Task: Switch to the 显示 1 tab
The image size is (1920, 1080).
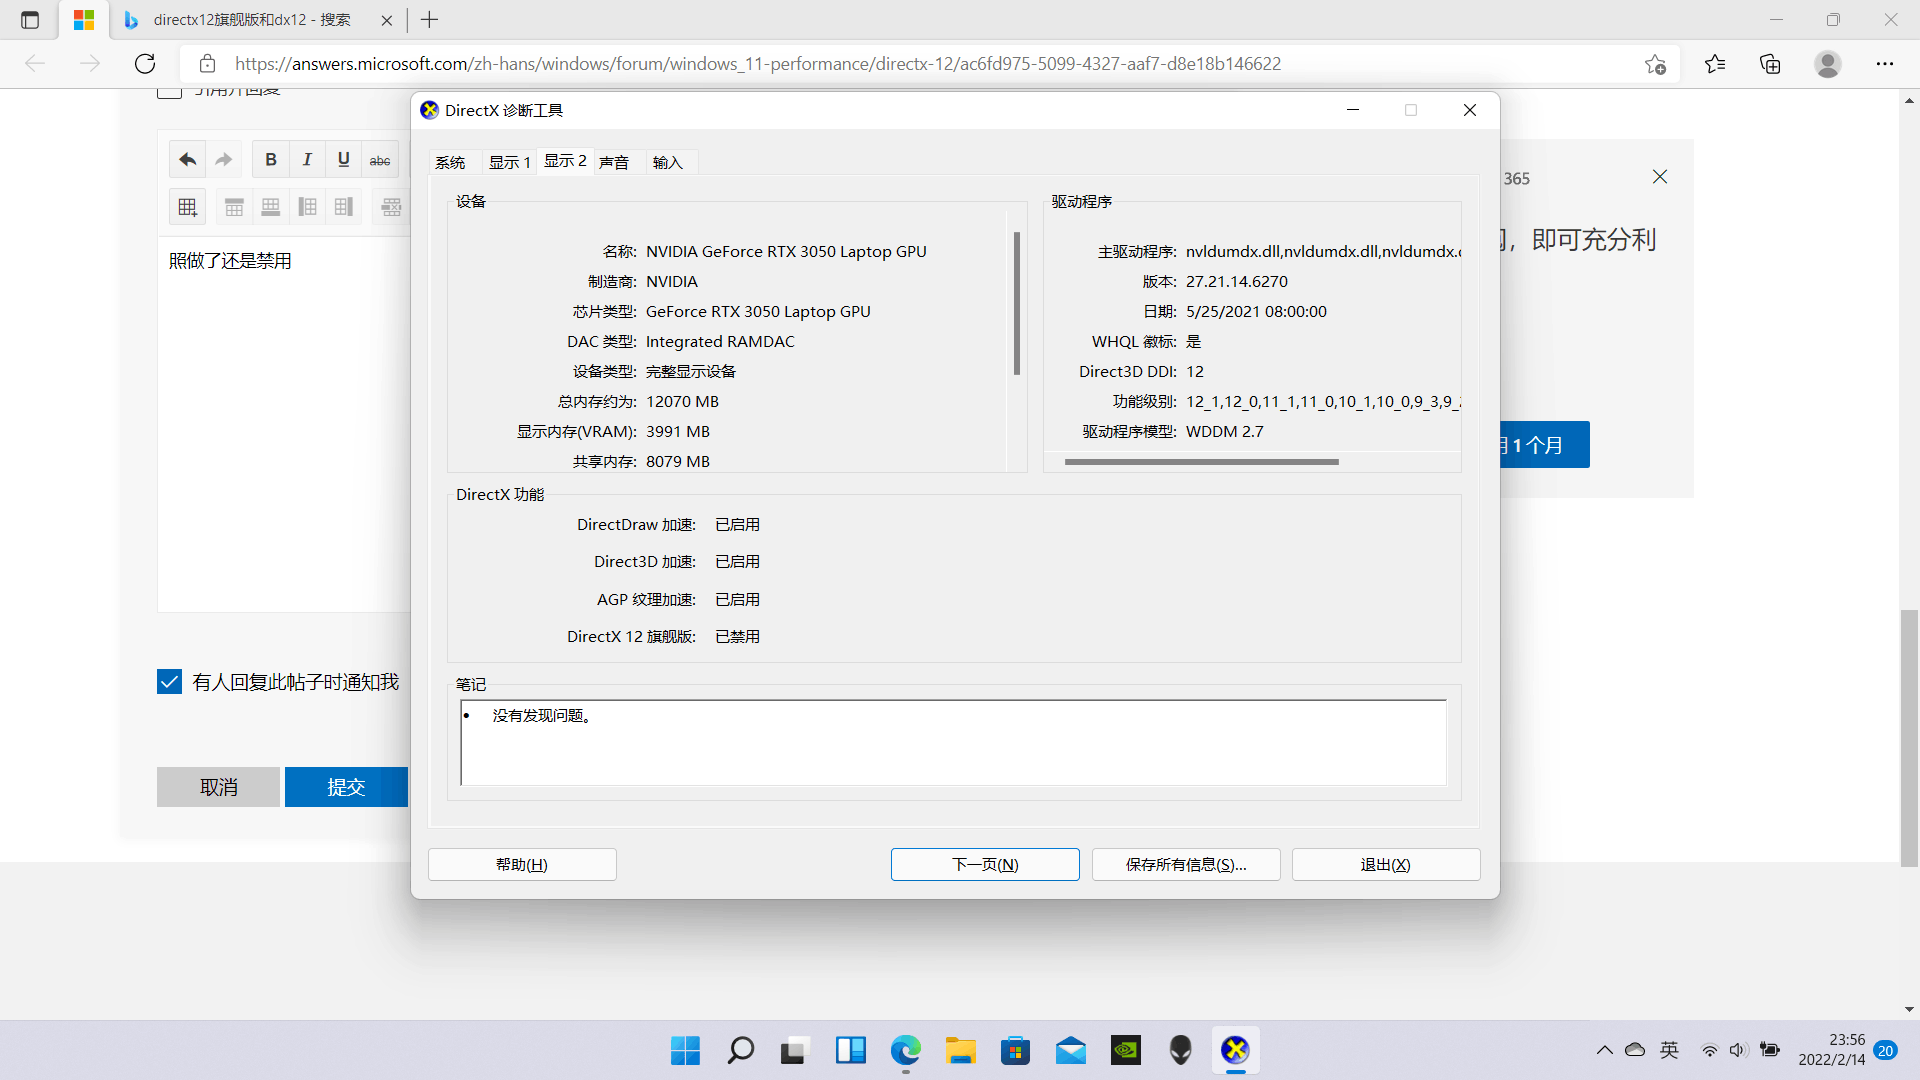Action: (x=509, y=162)
